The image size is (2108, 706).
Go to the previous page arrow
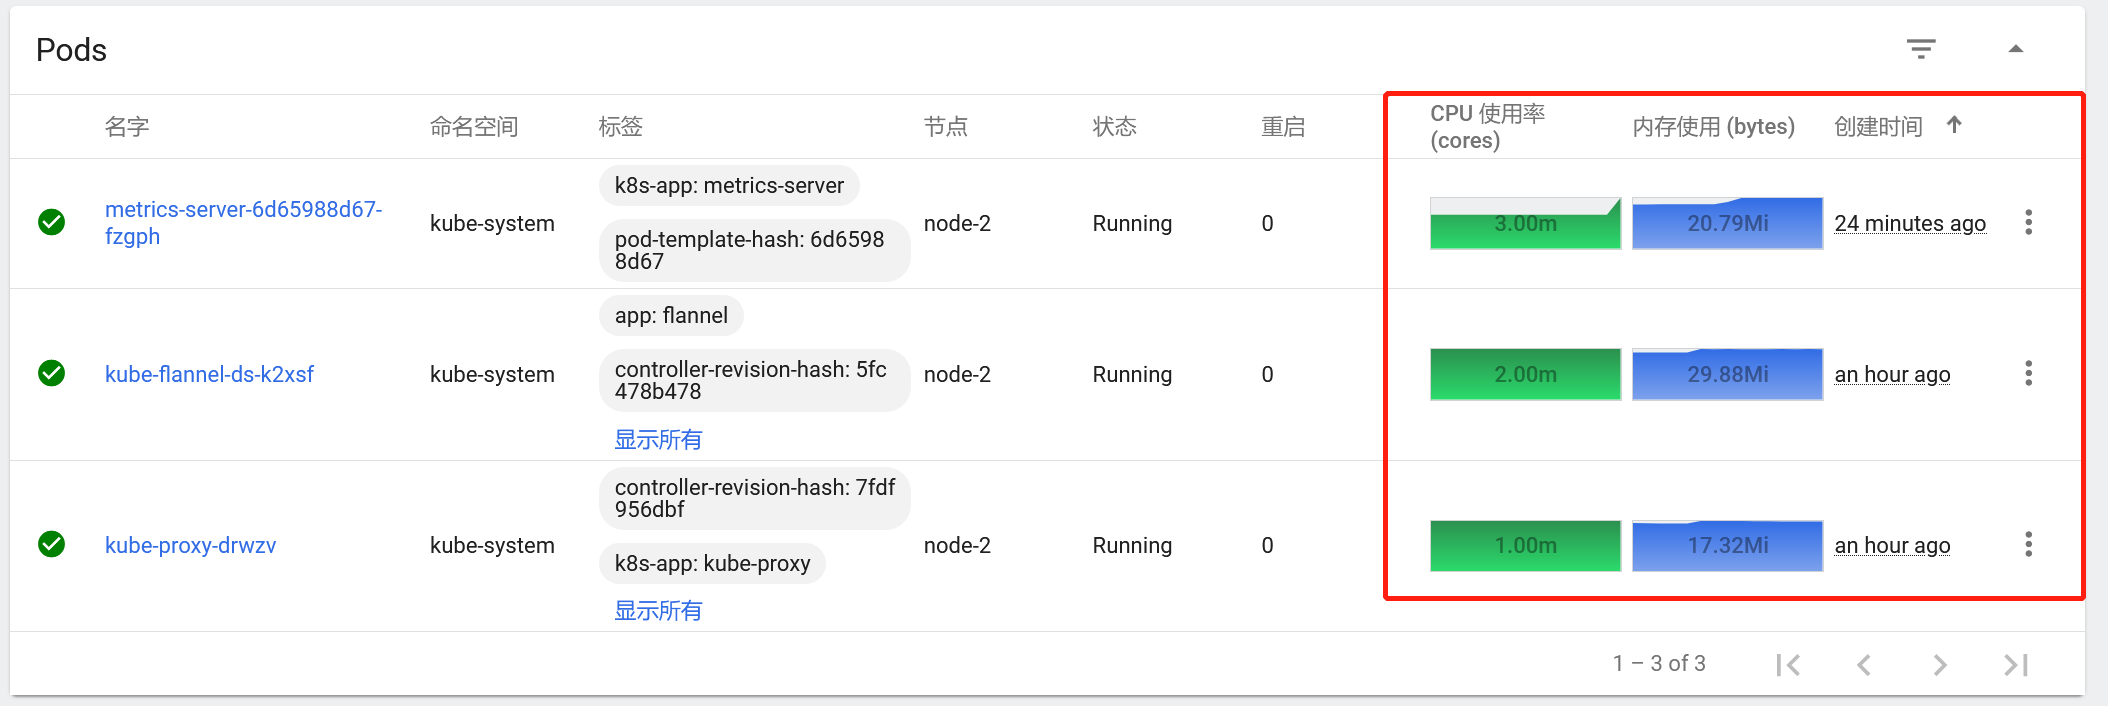click(1864, 665)
